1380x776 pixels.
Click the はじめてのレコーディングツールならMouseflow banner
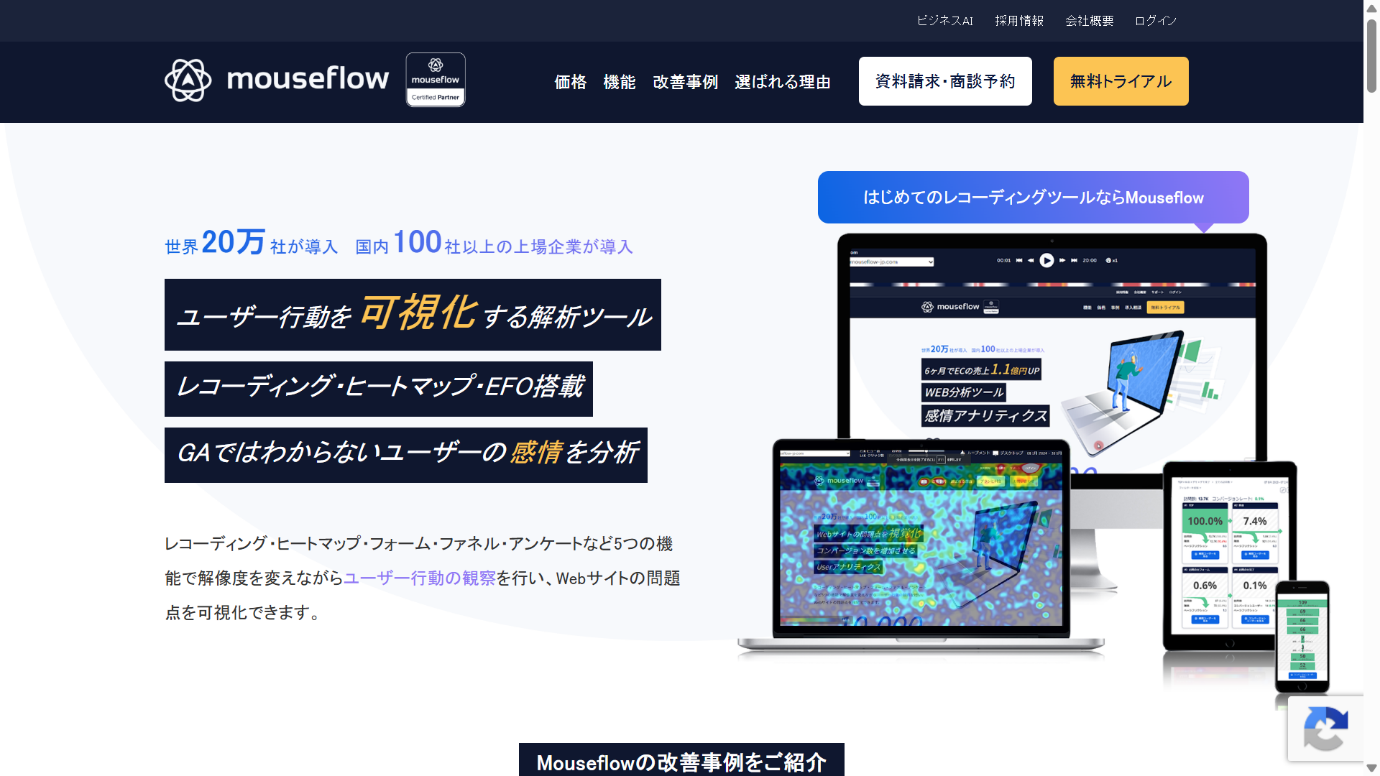(1033, 197)
